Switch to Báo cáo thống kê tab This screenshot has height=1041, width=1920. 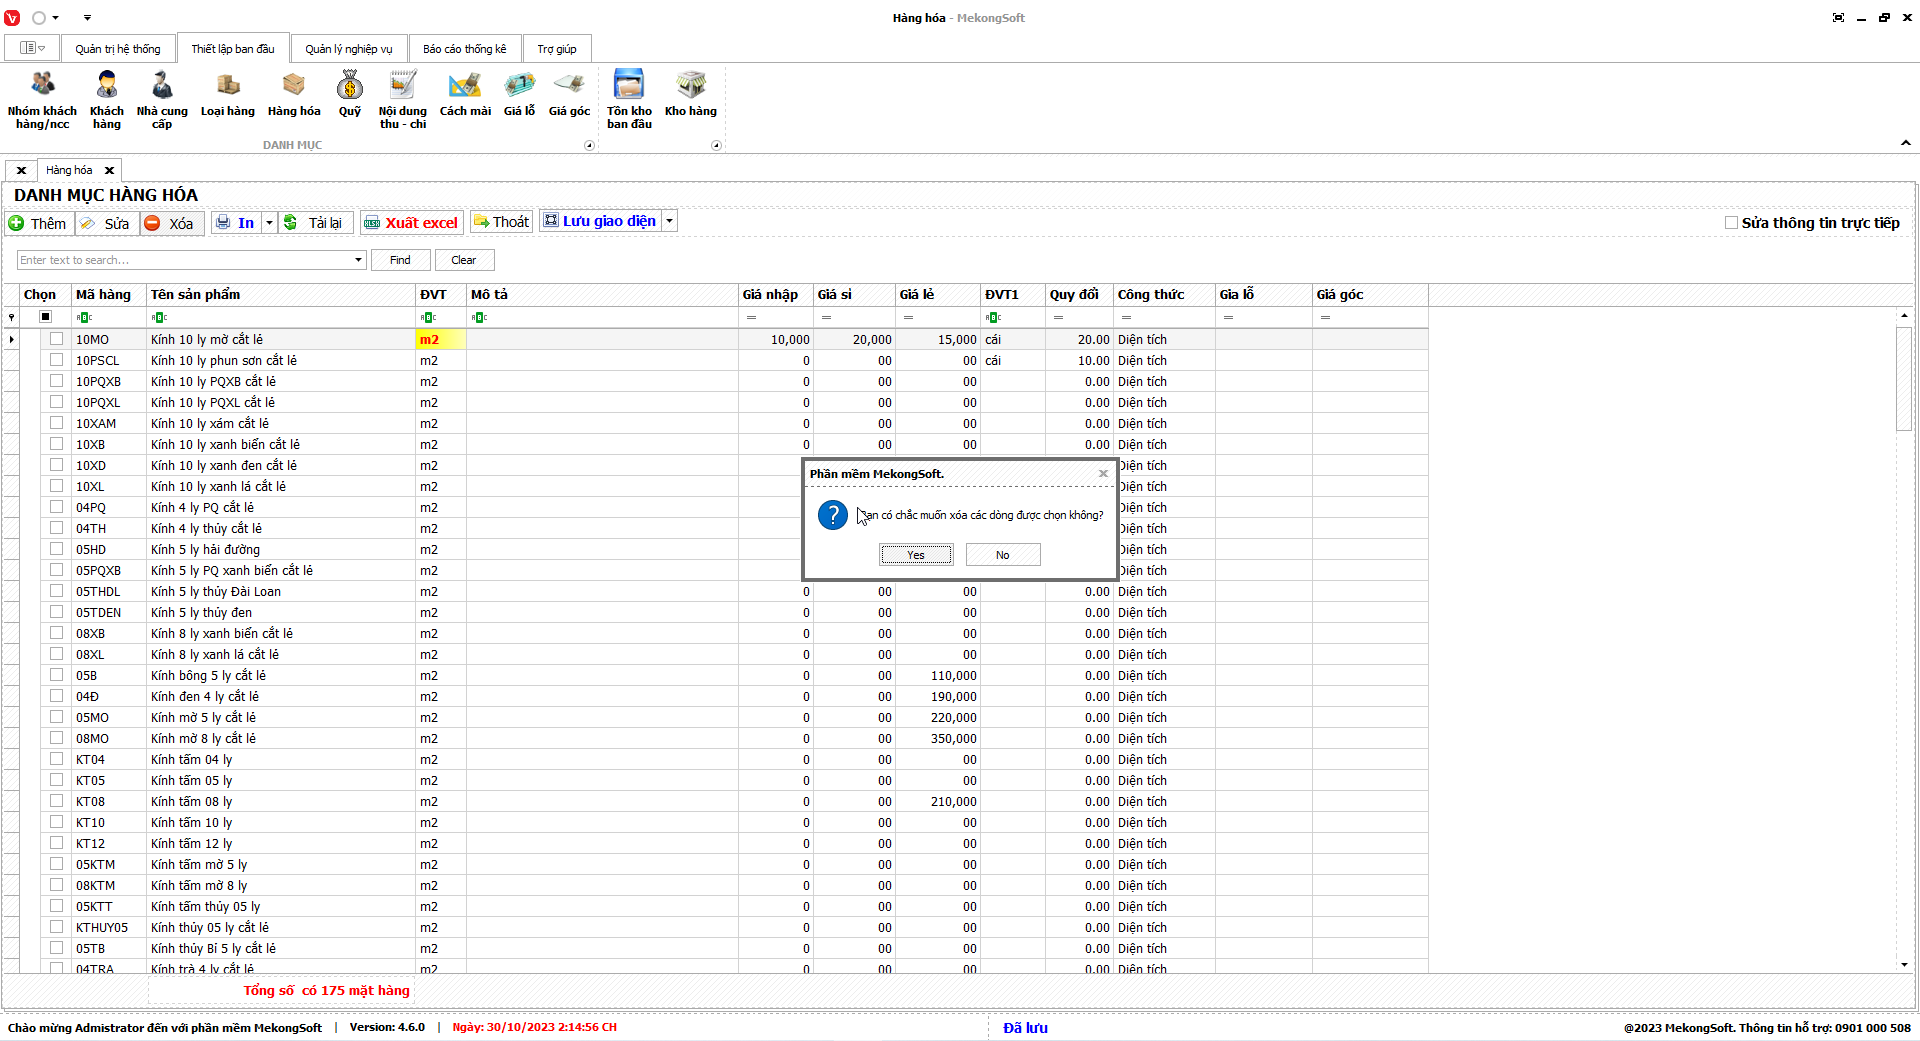click(464, 49)
